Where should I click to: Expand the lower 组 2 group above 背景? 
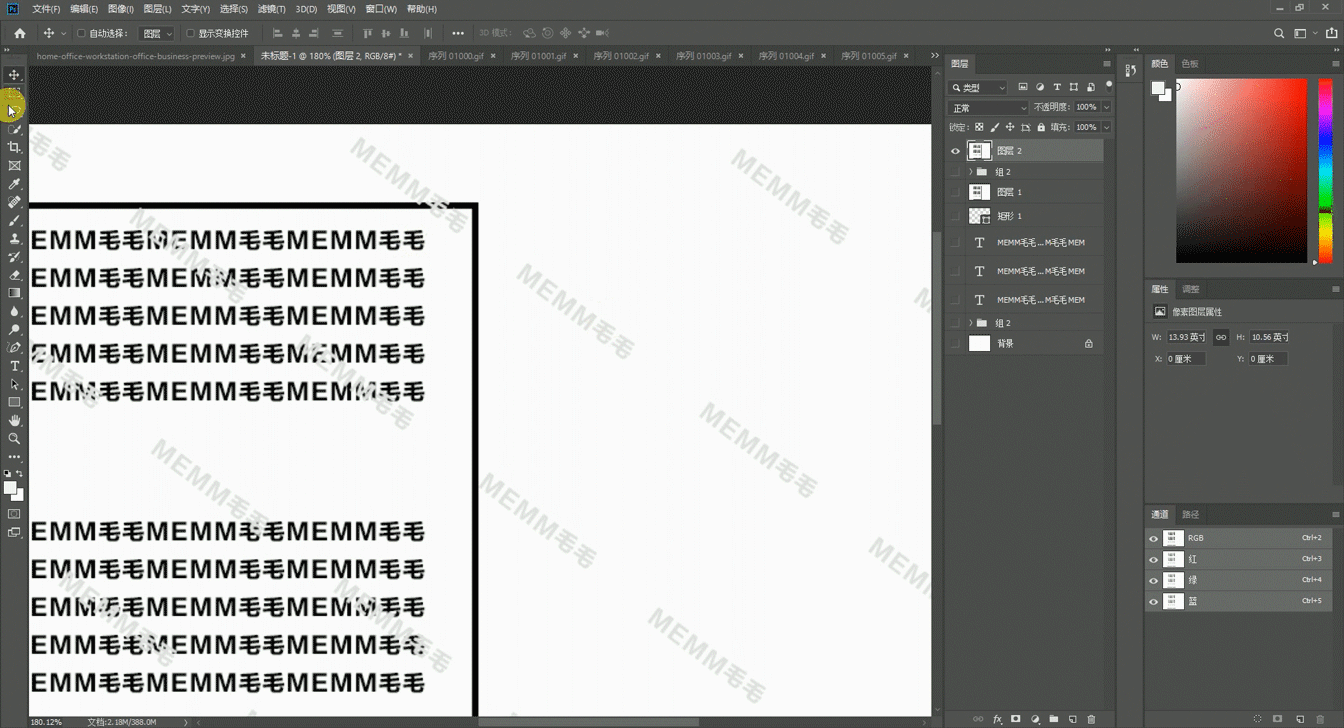pos(971,323)
